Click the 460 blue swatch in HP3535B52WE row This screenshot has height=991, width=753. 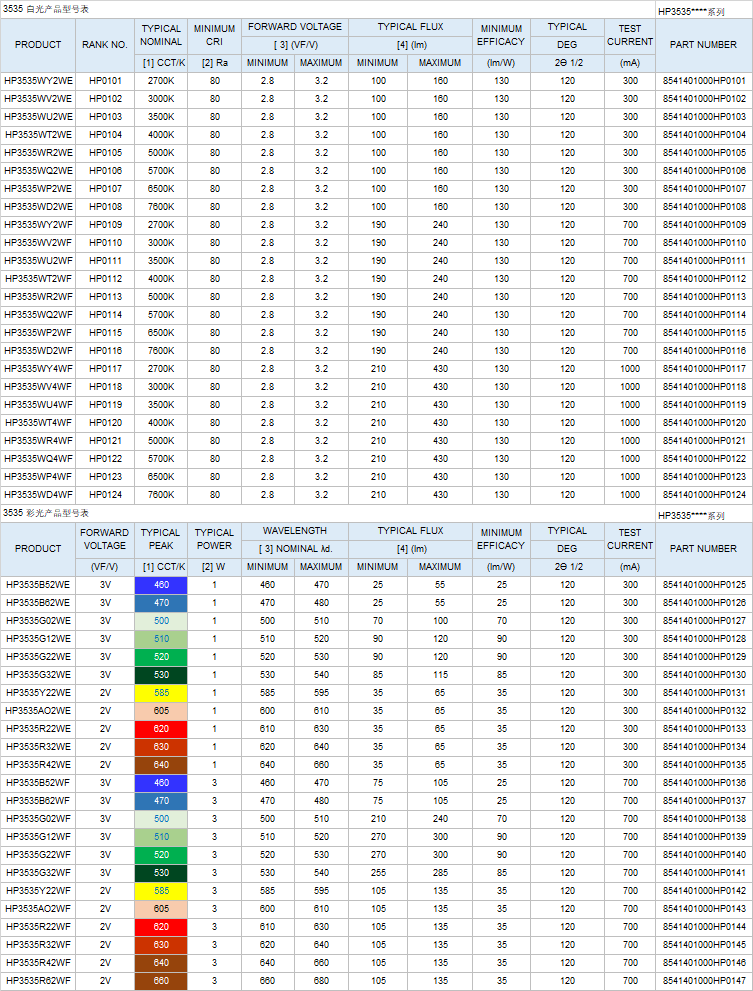161,585
